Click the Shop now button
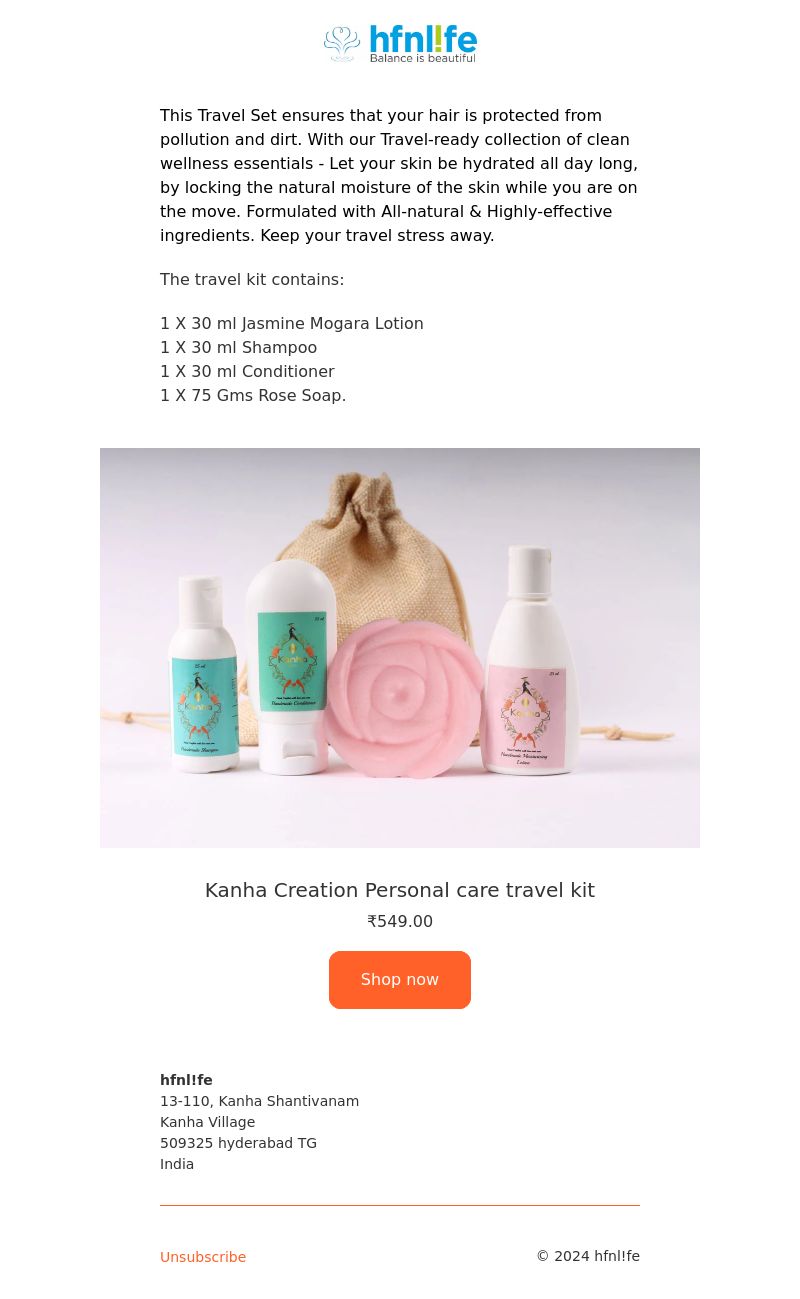 pos(400,980)
